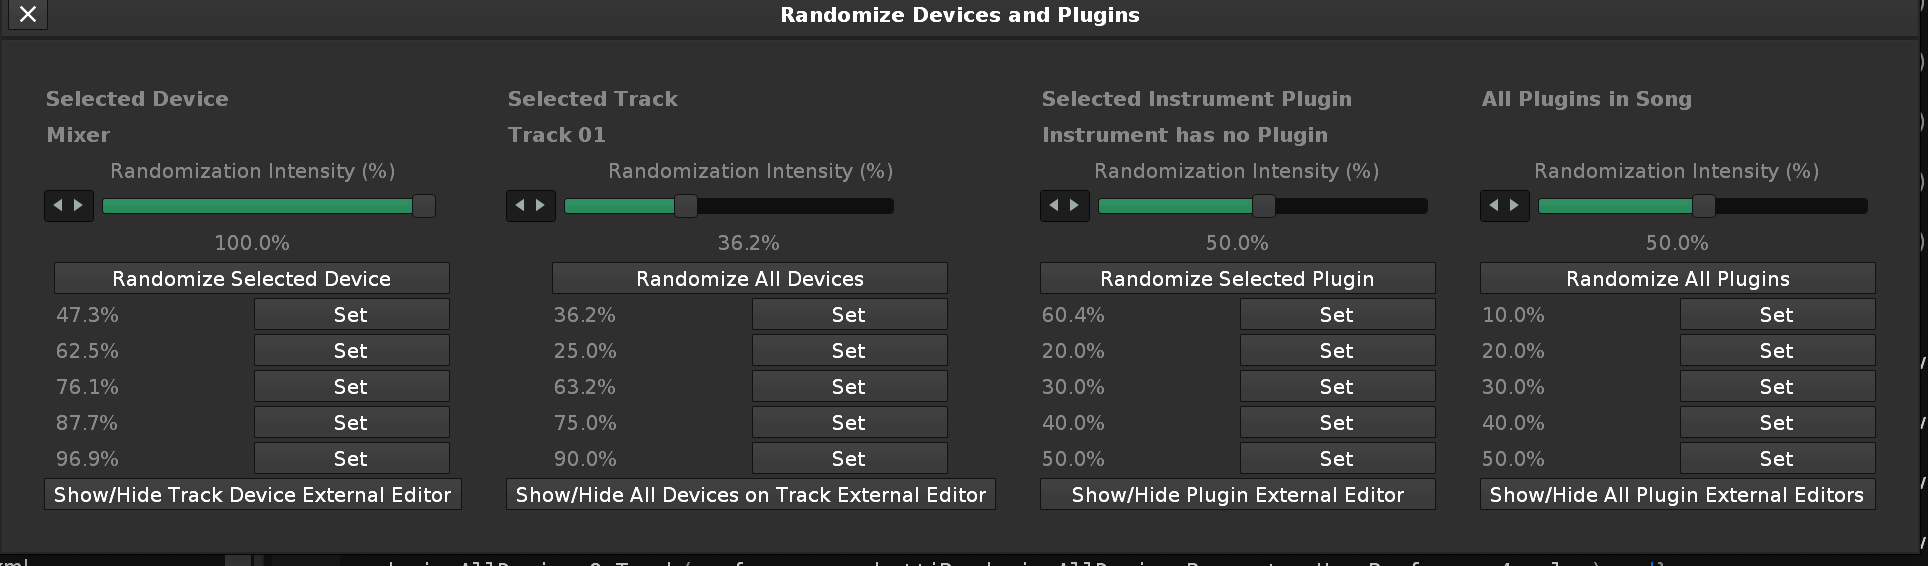Increase All Plugins in Song intensity arrow
Viewport: 1928px width, 566px height.
point(1515,206)
